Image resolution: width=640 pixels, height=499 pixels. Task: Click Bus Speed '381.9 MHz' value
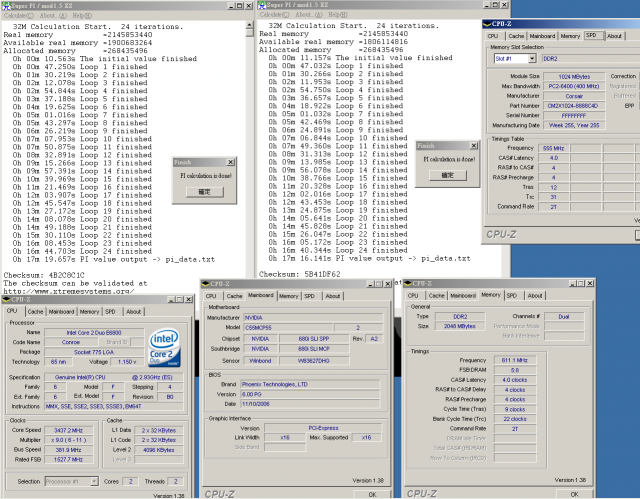coord(69,450)
